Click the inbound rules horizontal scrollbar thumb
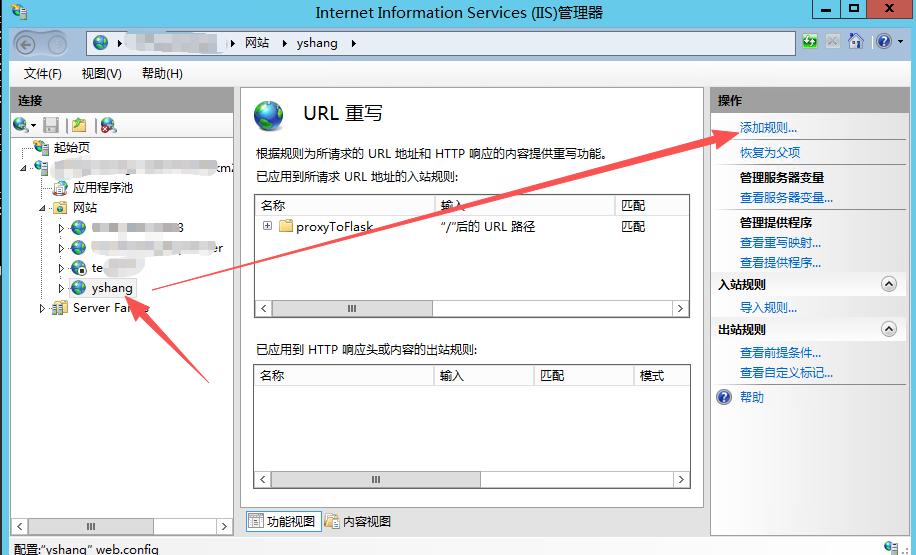 [352, 308]
